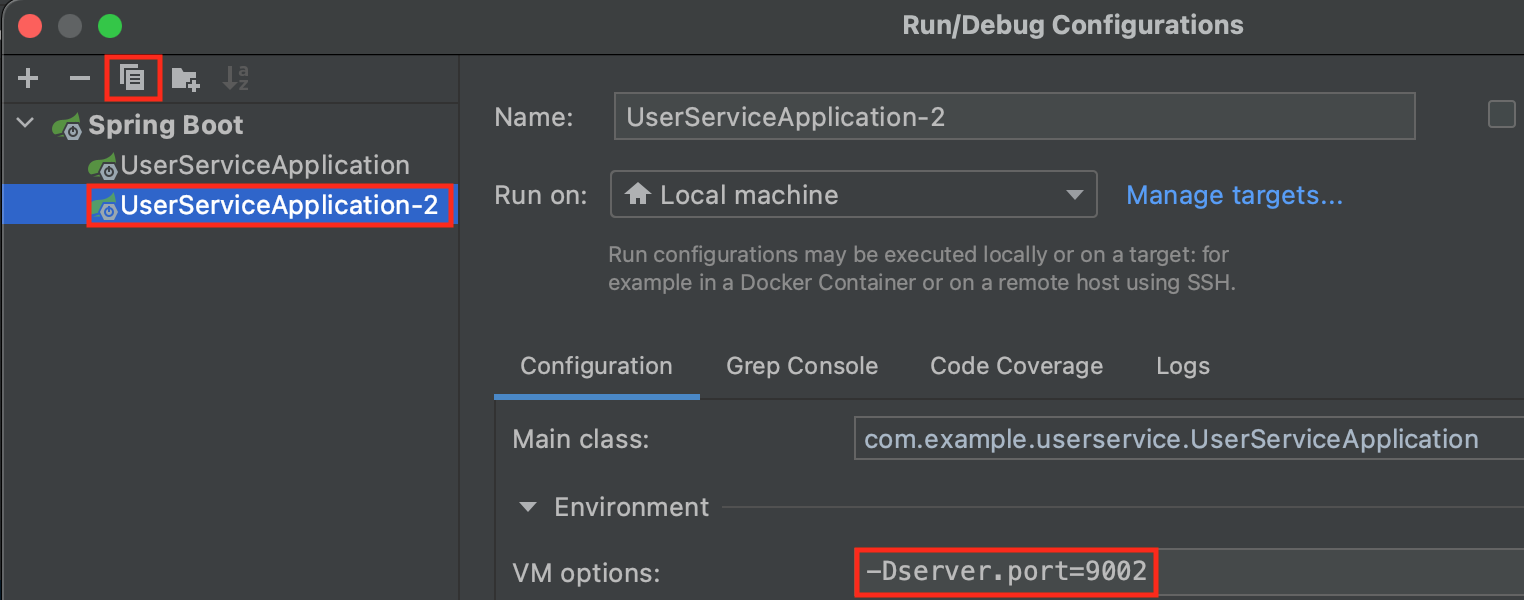Toggle the checkbox beside the Name field

[1502, 114]
